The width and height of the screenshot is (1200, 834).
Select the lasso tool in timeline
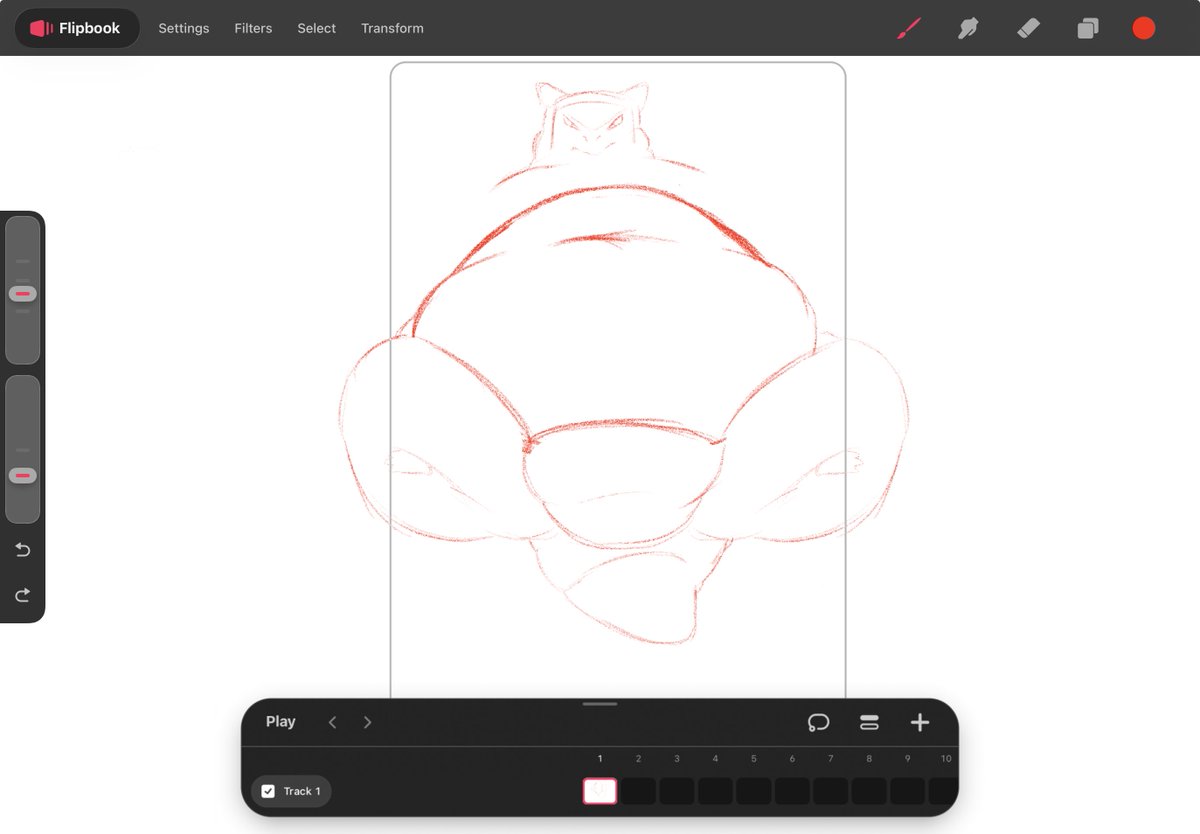(819, 722)
